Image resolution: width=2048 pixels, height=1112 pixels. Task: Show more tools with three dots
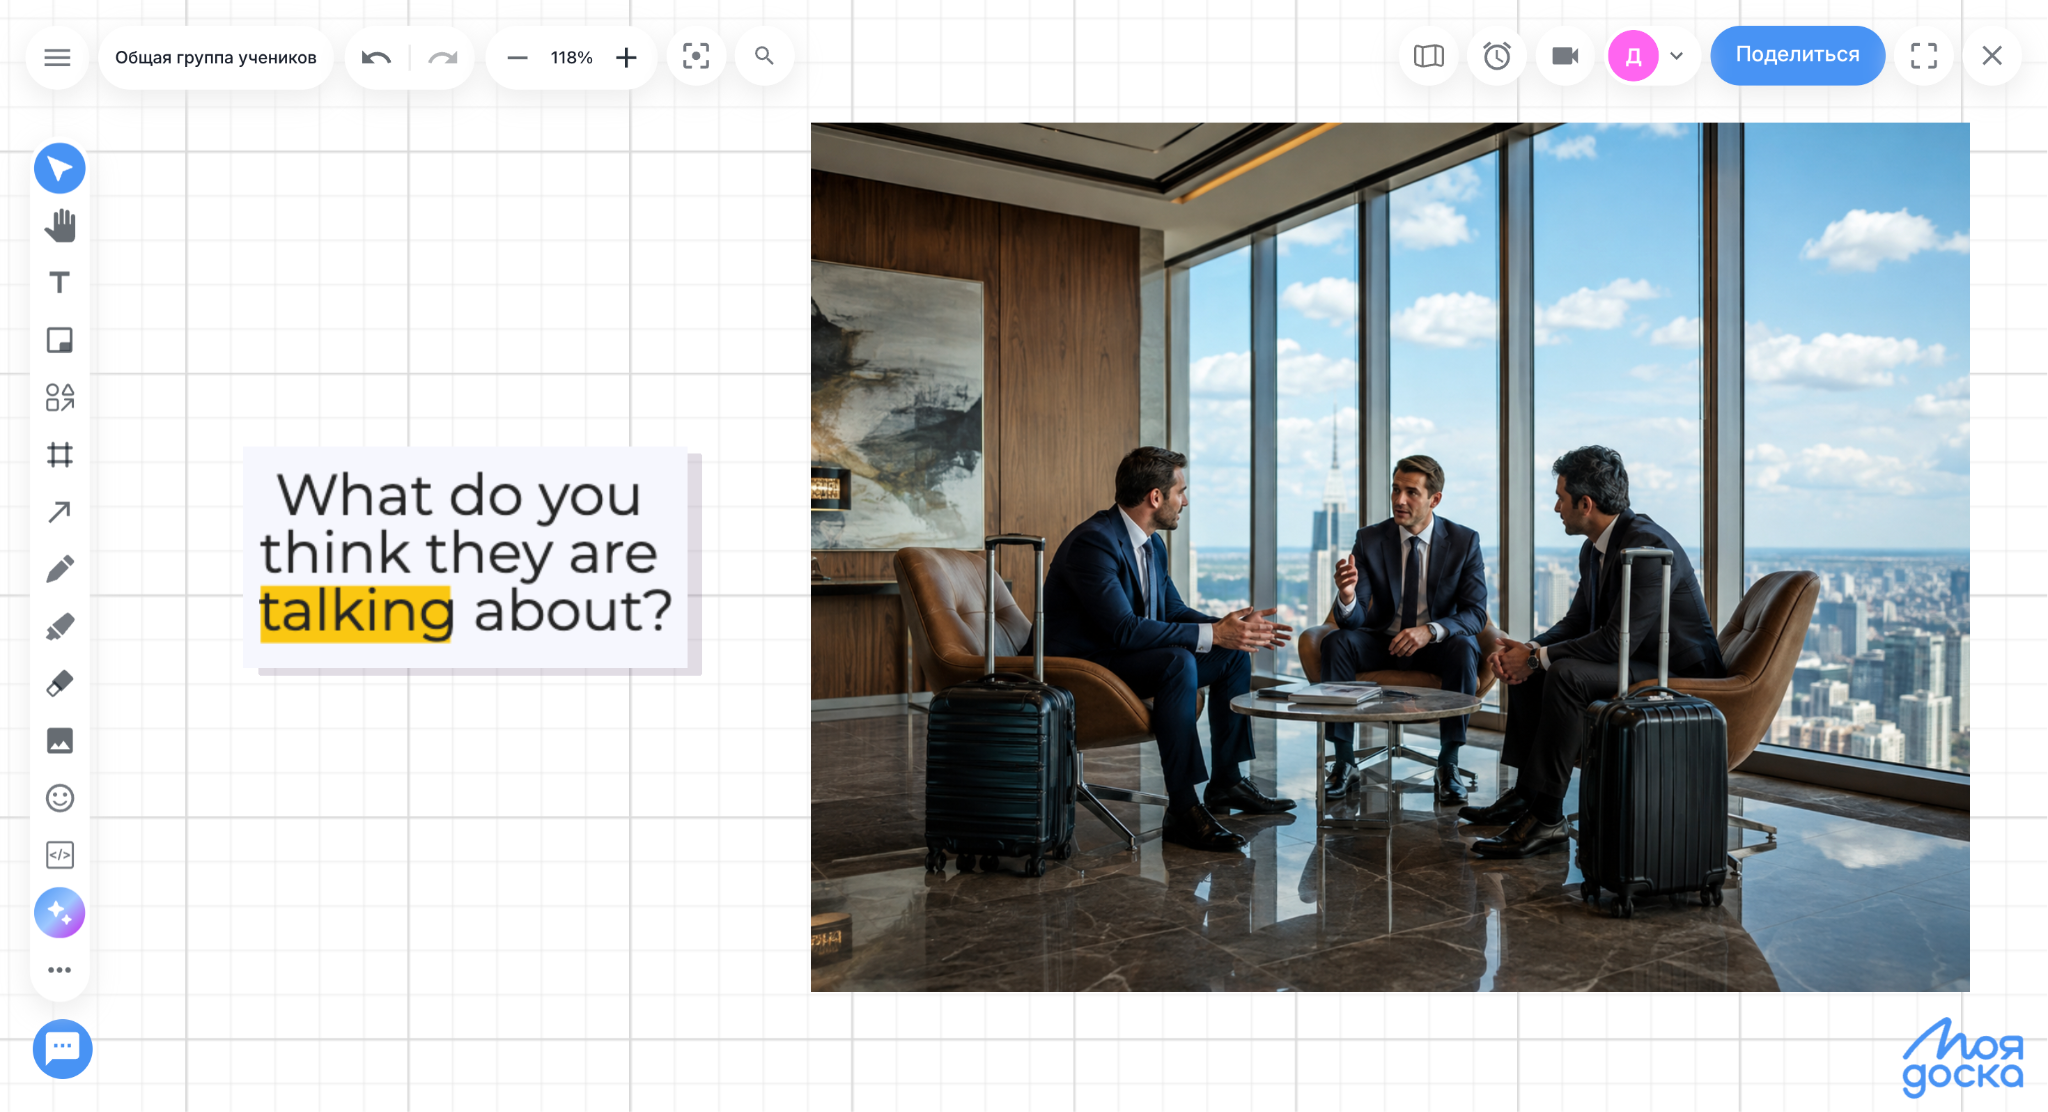[60, 970]
